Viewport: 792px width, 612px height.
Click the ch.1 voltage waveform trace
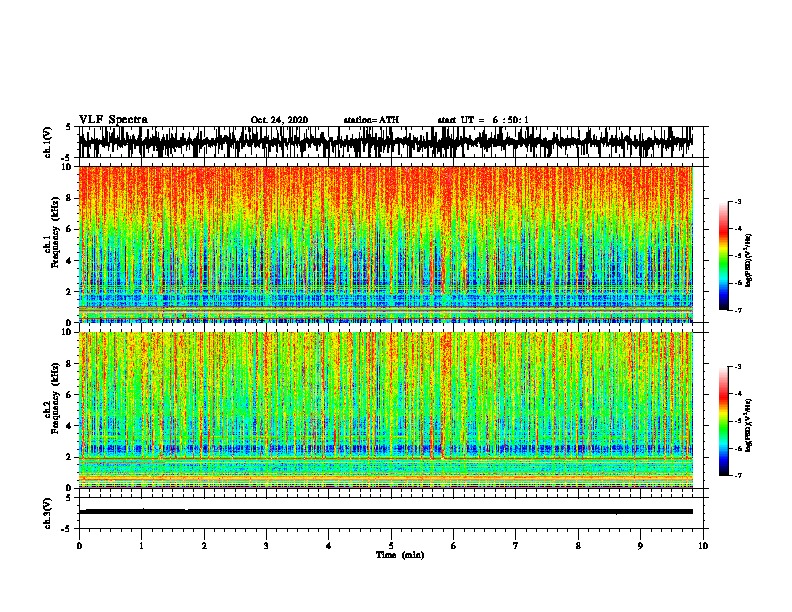[x=386, y=142]
